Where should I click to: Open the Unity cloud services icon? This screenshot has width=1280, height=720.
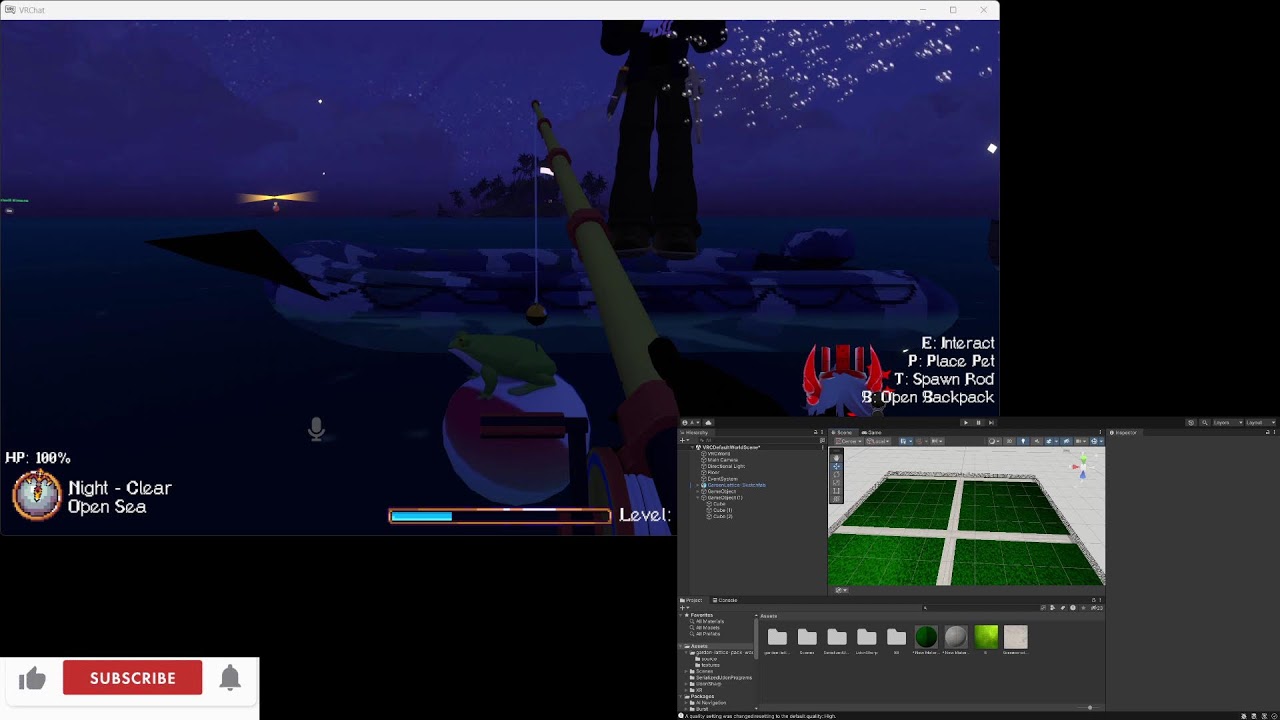coord(708,422)
